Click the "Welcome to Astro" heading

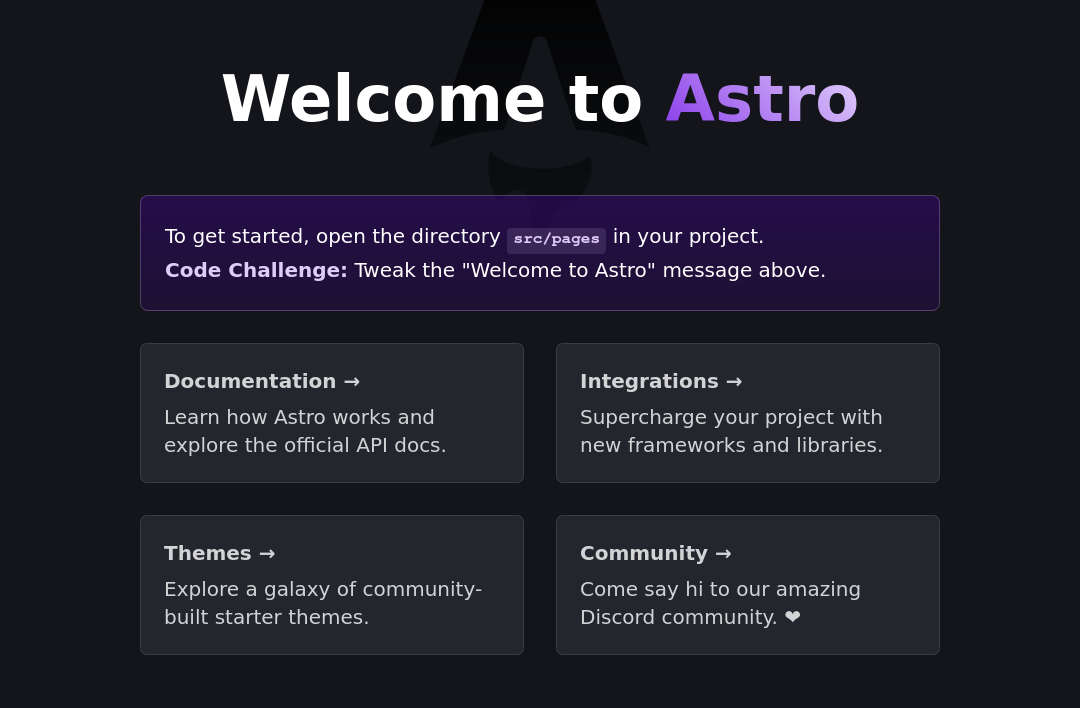pyautogui.click(x=540, y=99)
